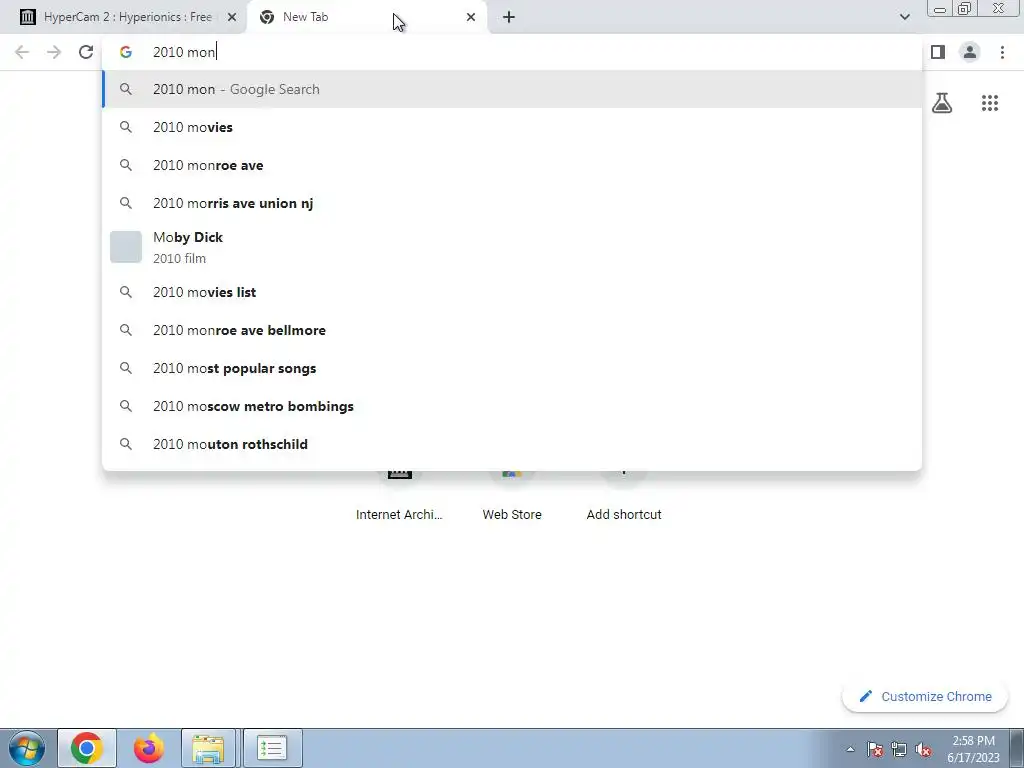1024x768 pixels.
Task: Choose the '2010 movies' suggestion
Action: pos(512,127)
